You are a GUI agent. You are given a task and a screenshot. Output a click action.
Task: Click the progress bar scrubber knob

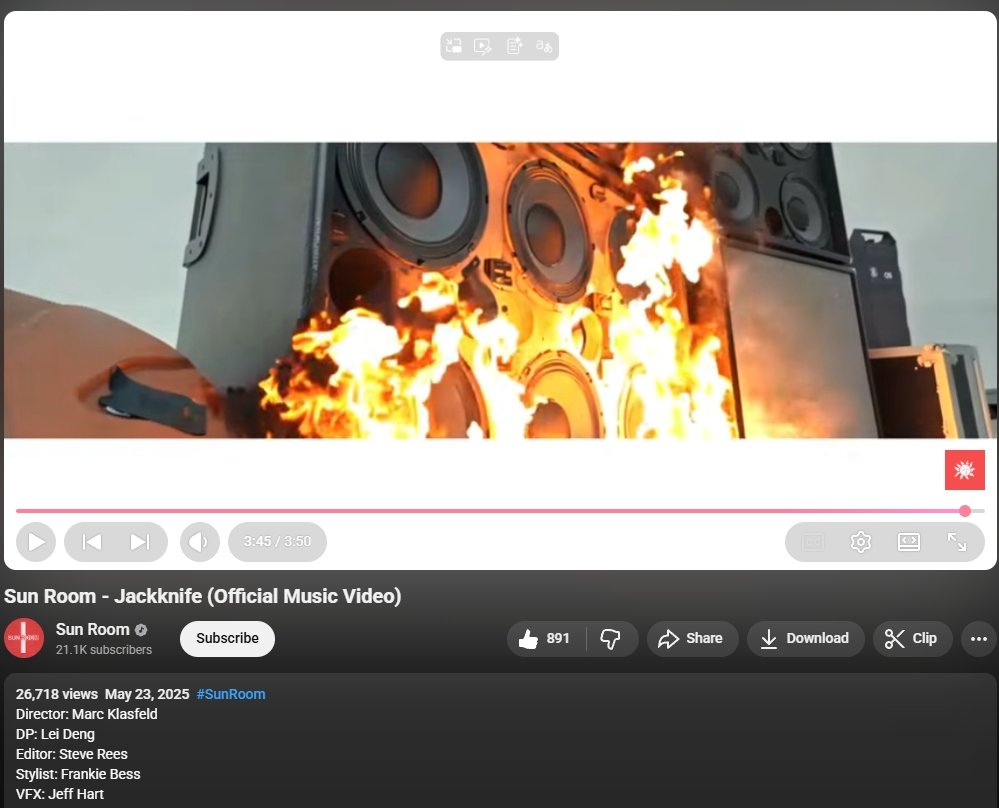click(x=965, y=510)
